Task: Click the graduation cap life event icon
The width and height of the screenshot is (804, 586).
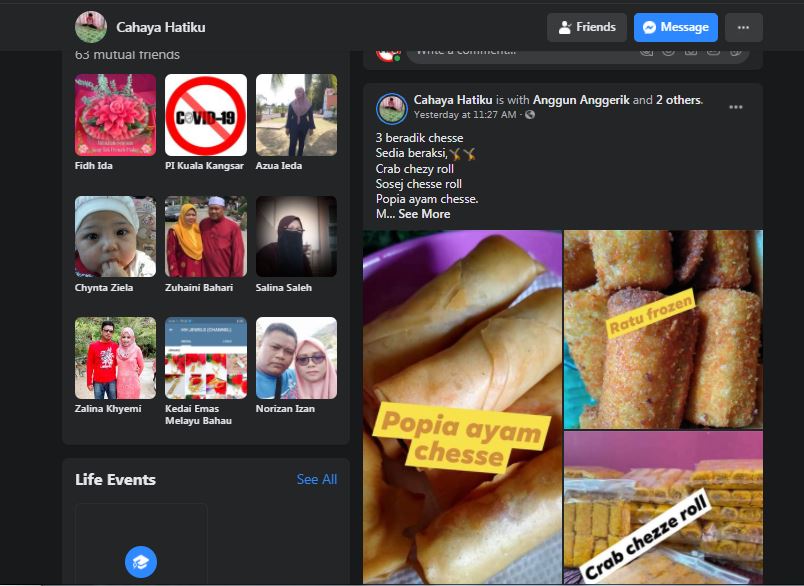Action: 141,562
